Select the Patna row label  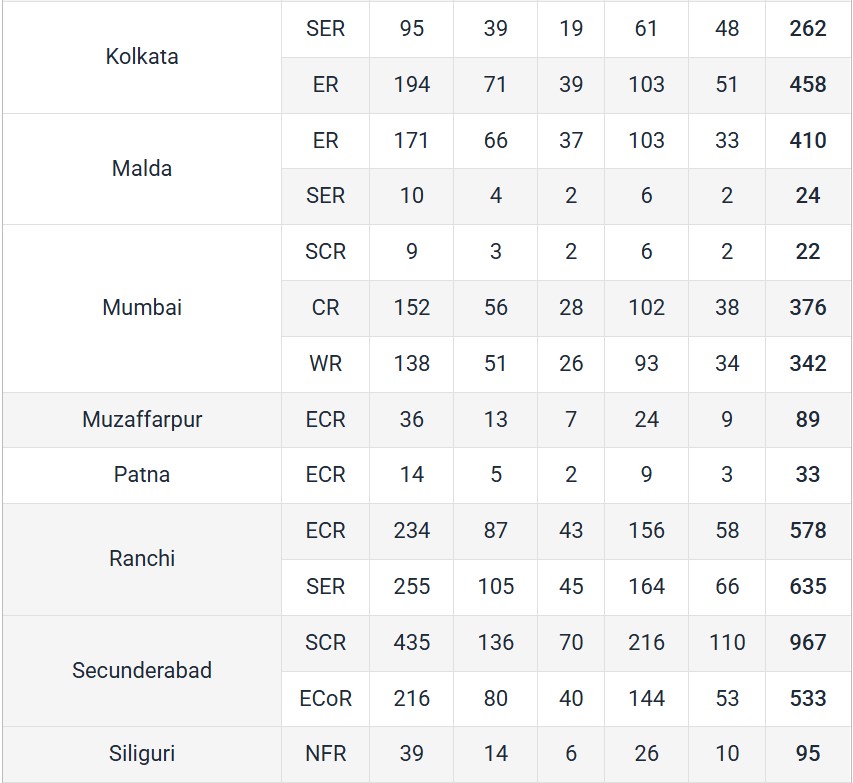[x=142, y=474]
